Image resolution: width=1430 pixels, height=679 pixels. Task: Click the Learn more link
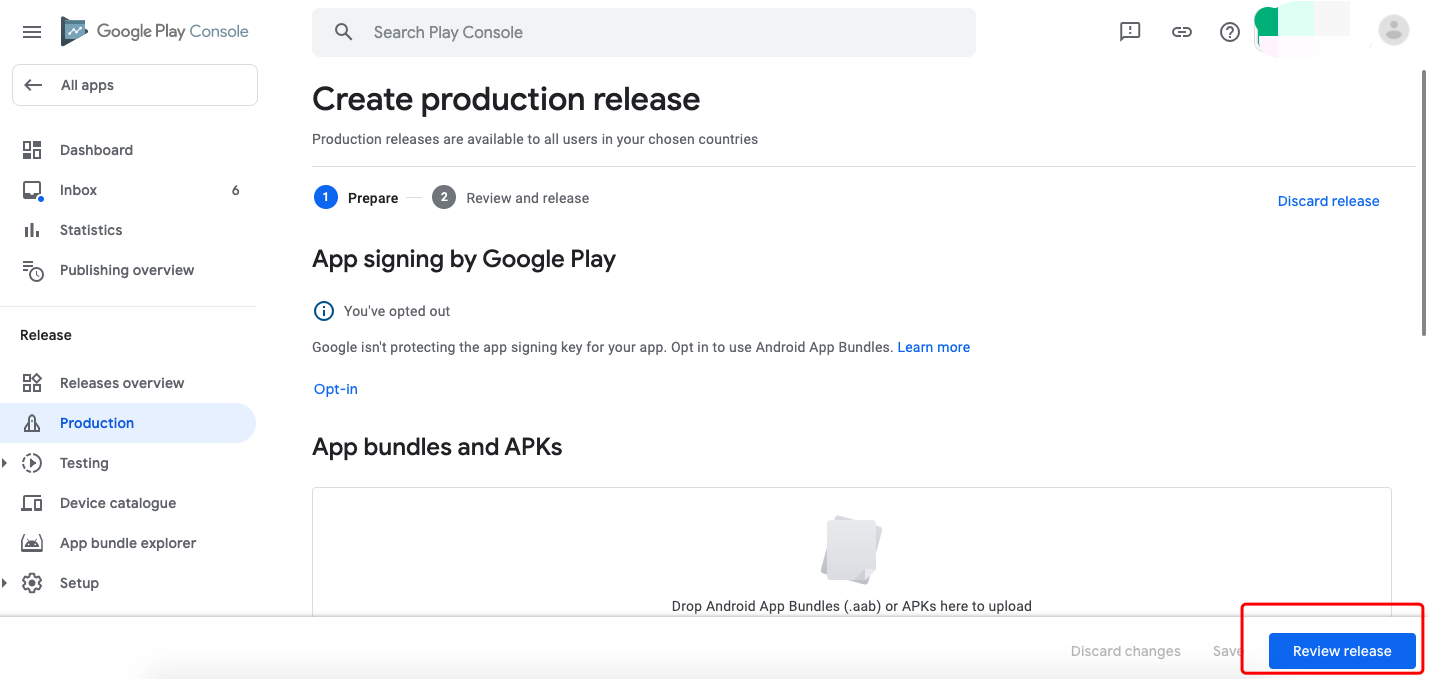pyautogui.click(x=933, y=347)
